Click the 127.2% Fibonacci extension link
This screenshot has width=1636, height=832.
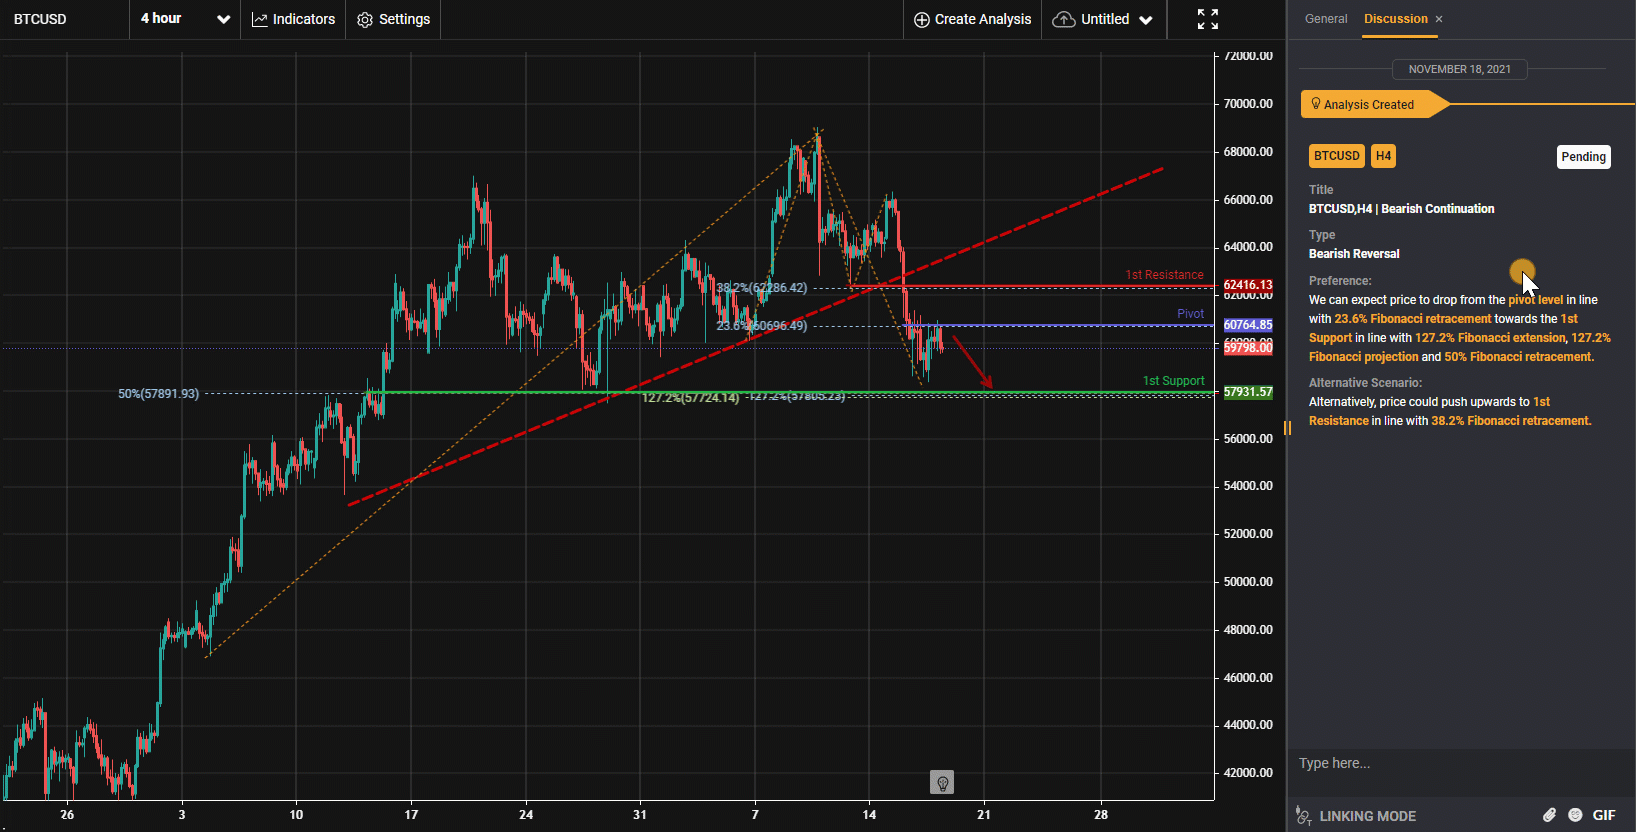(x=1490, y=338)
